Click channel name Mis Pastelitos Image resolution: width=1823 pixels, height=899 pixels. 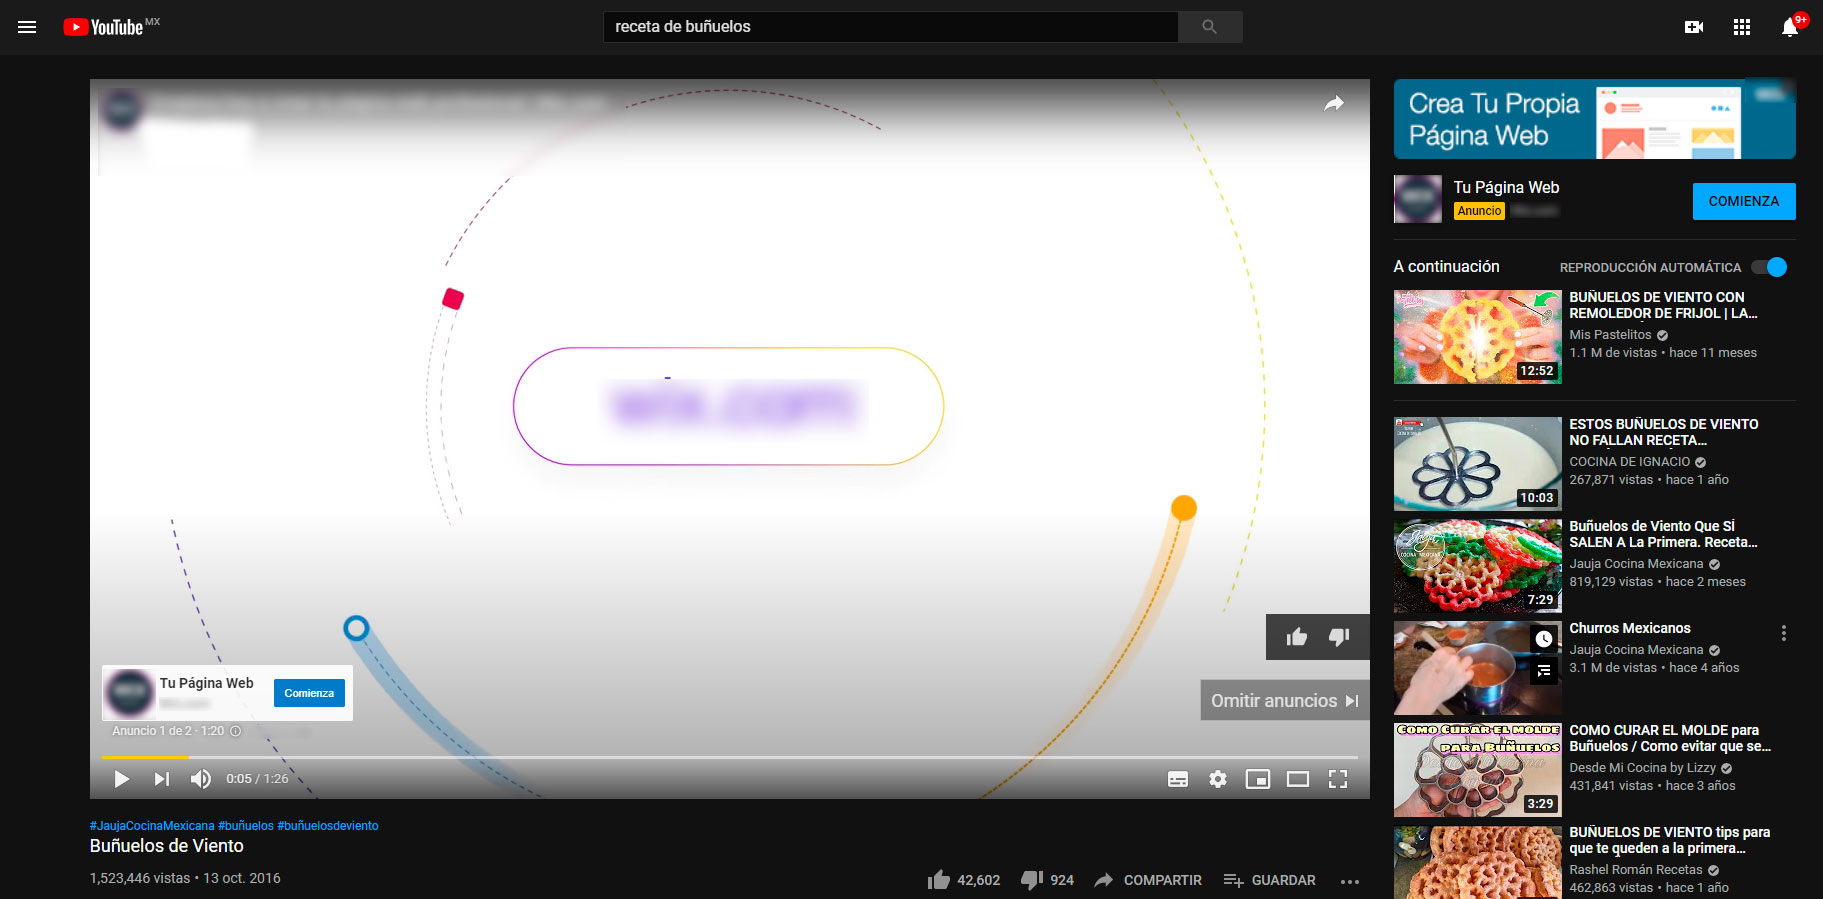(1610, 335)
